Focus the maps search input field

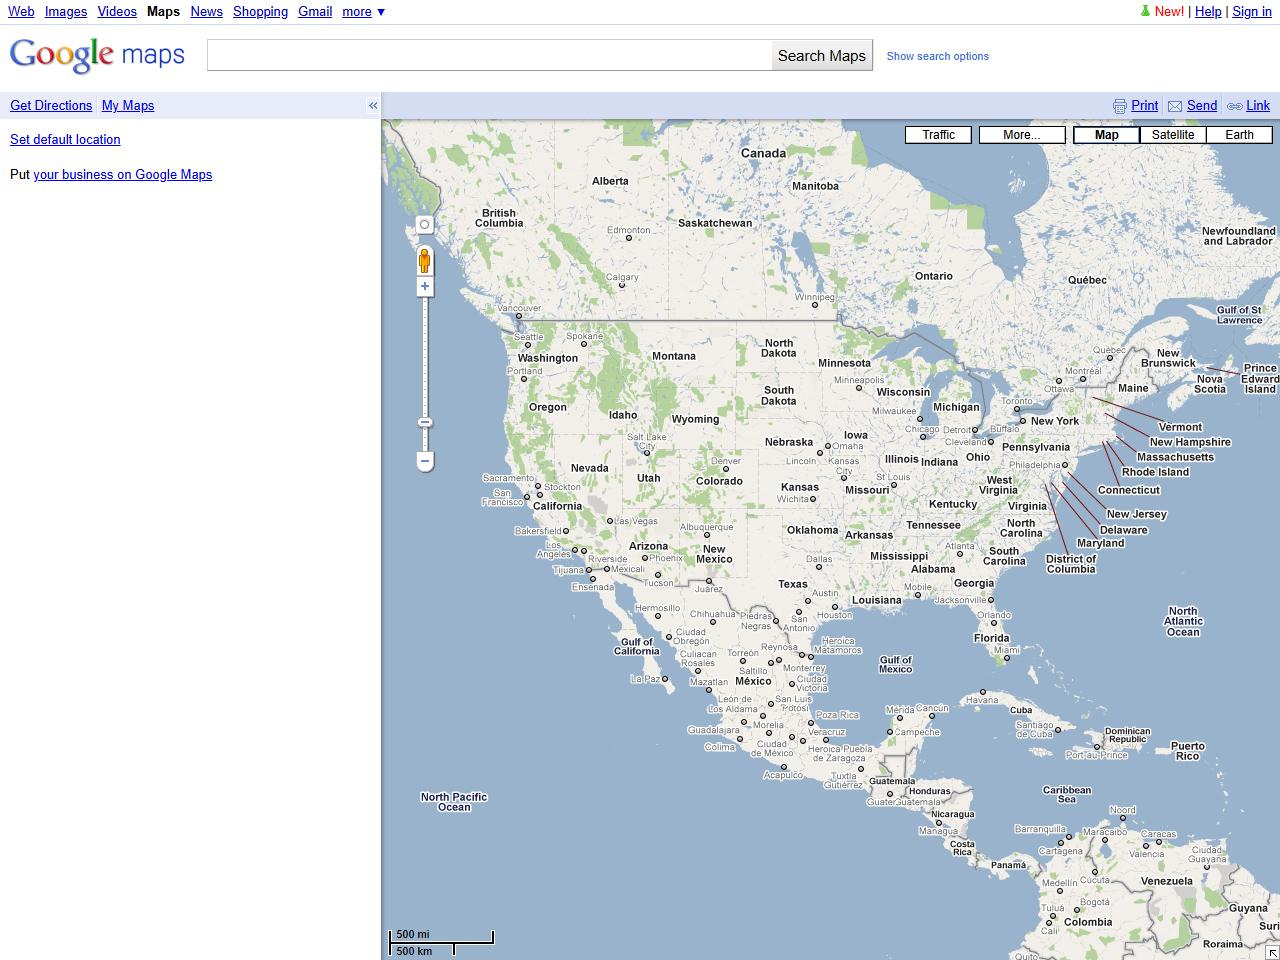pyautogui.click(x=489, y=55)
